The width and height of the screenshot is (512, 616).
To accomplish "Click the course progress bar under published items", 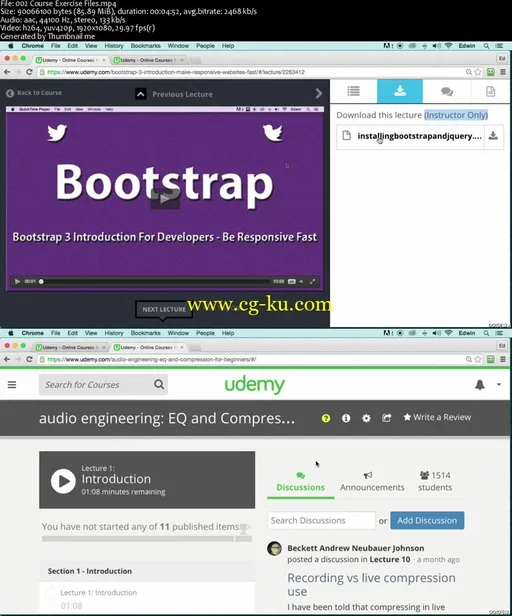I will pyautogui.click(x=147, y=539).
